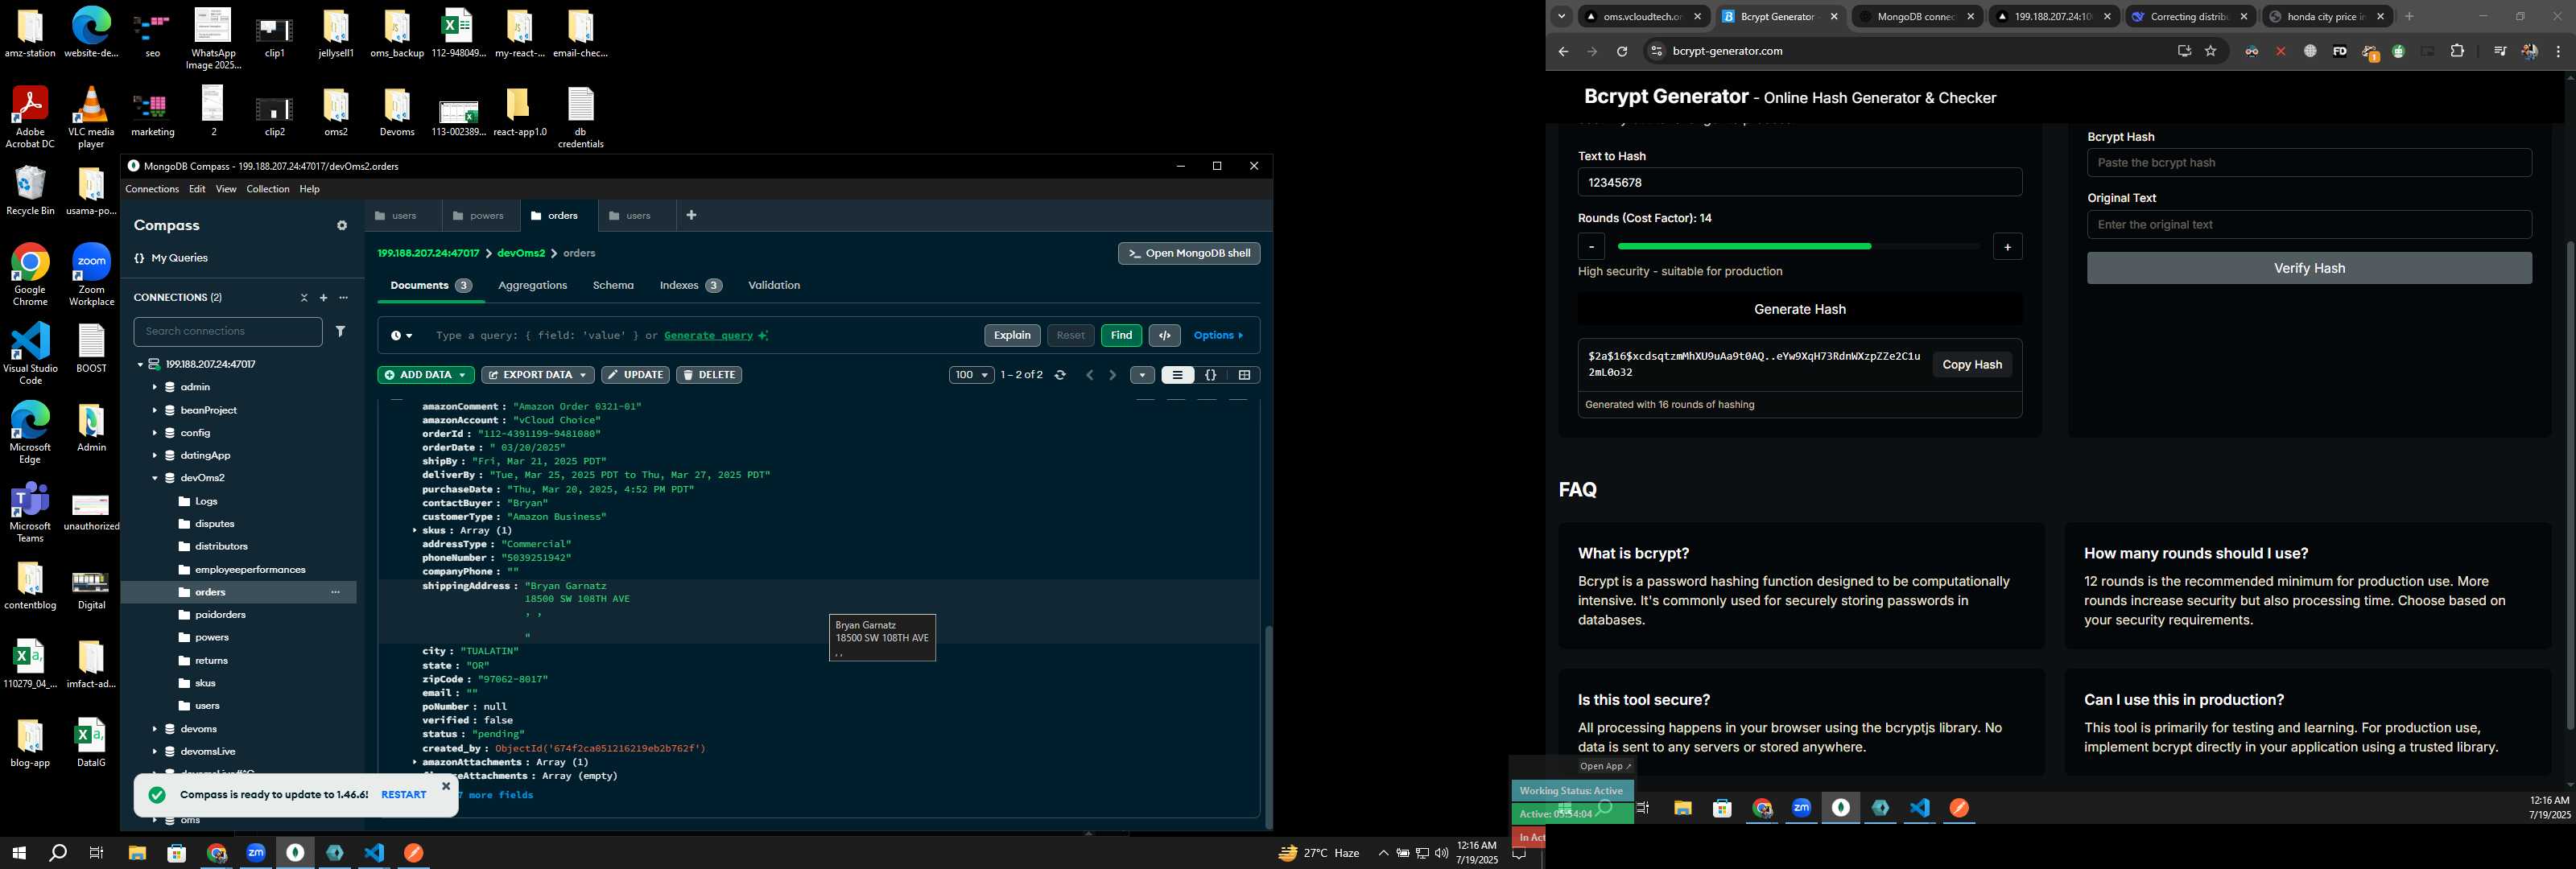This screenshot has height=869, width=2576.
Task: Open My Queries in Compass sidebar
Action: click(x=171, y=258)
